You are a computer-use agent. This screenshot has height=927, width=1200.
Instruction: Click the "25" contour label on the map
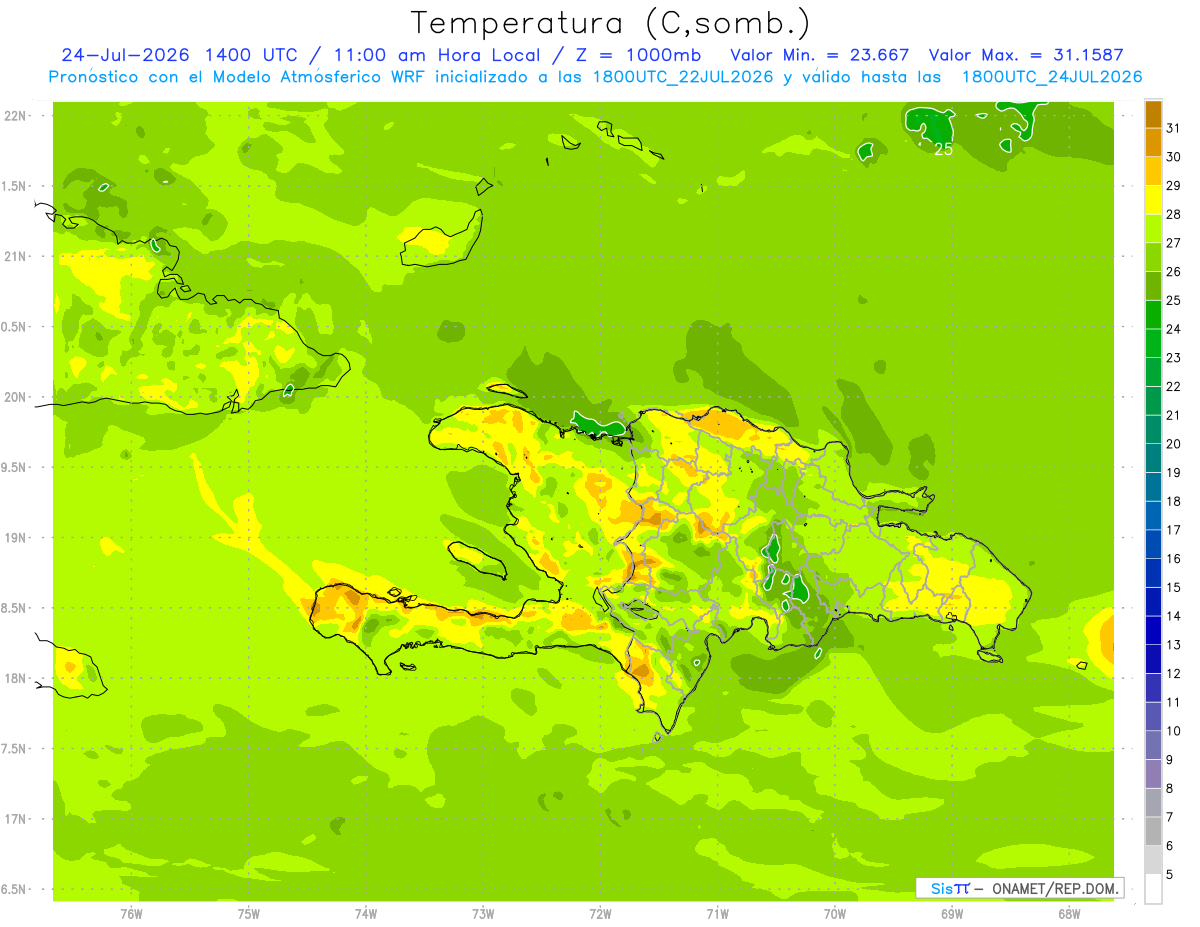pyautogui.click(x=943, y=150)
